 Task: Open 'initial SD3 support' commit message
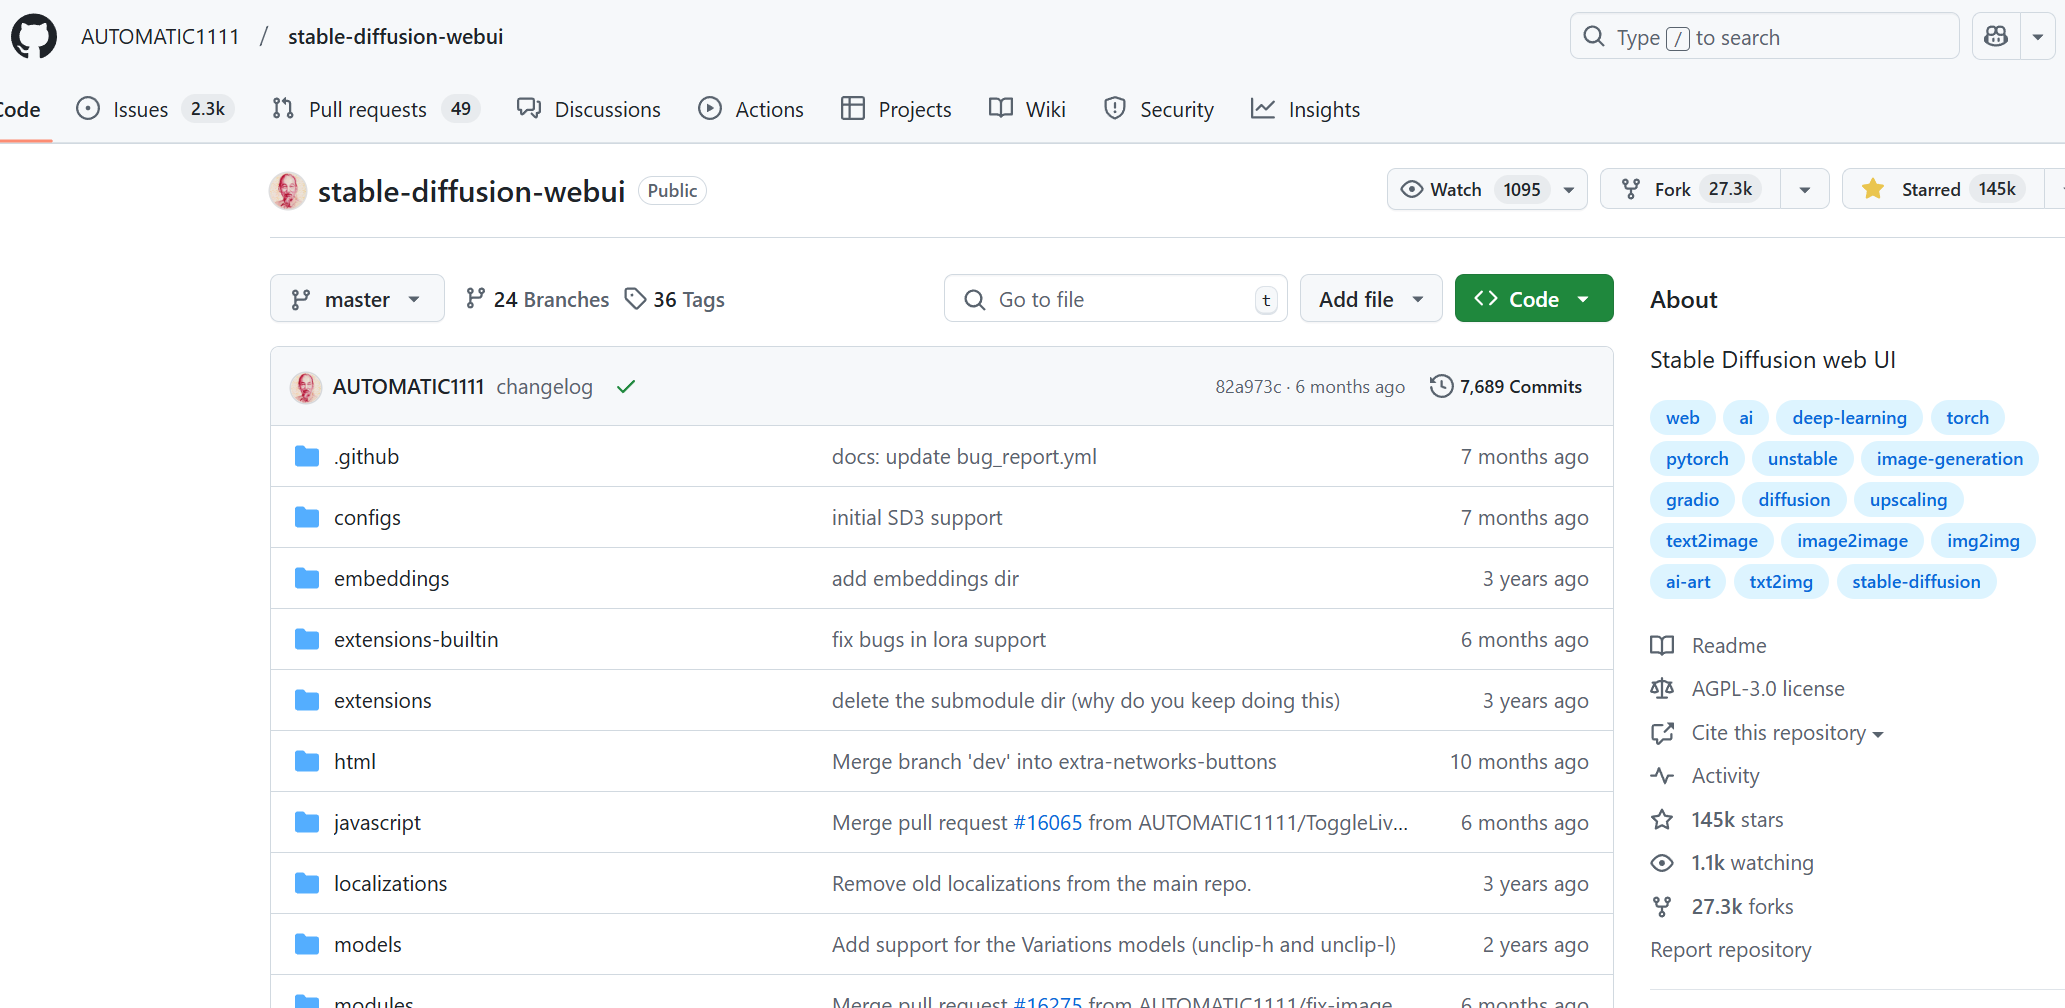point(917,518)
